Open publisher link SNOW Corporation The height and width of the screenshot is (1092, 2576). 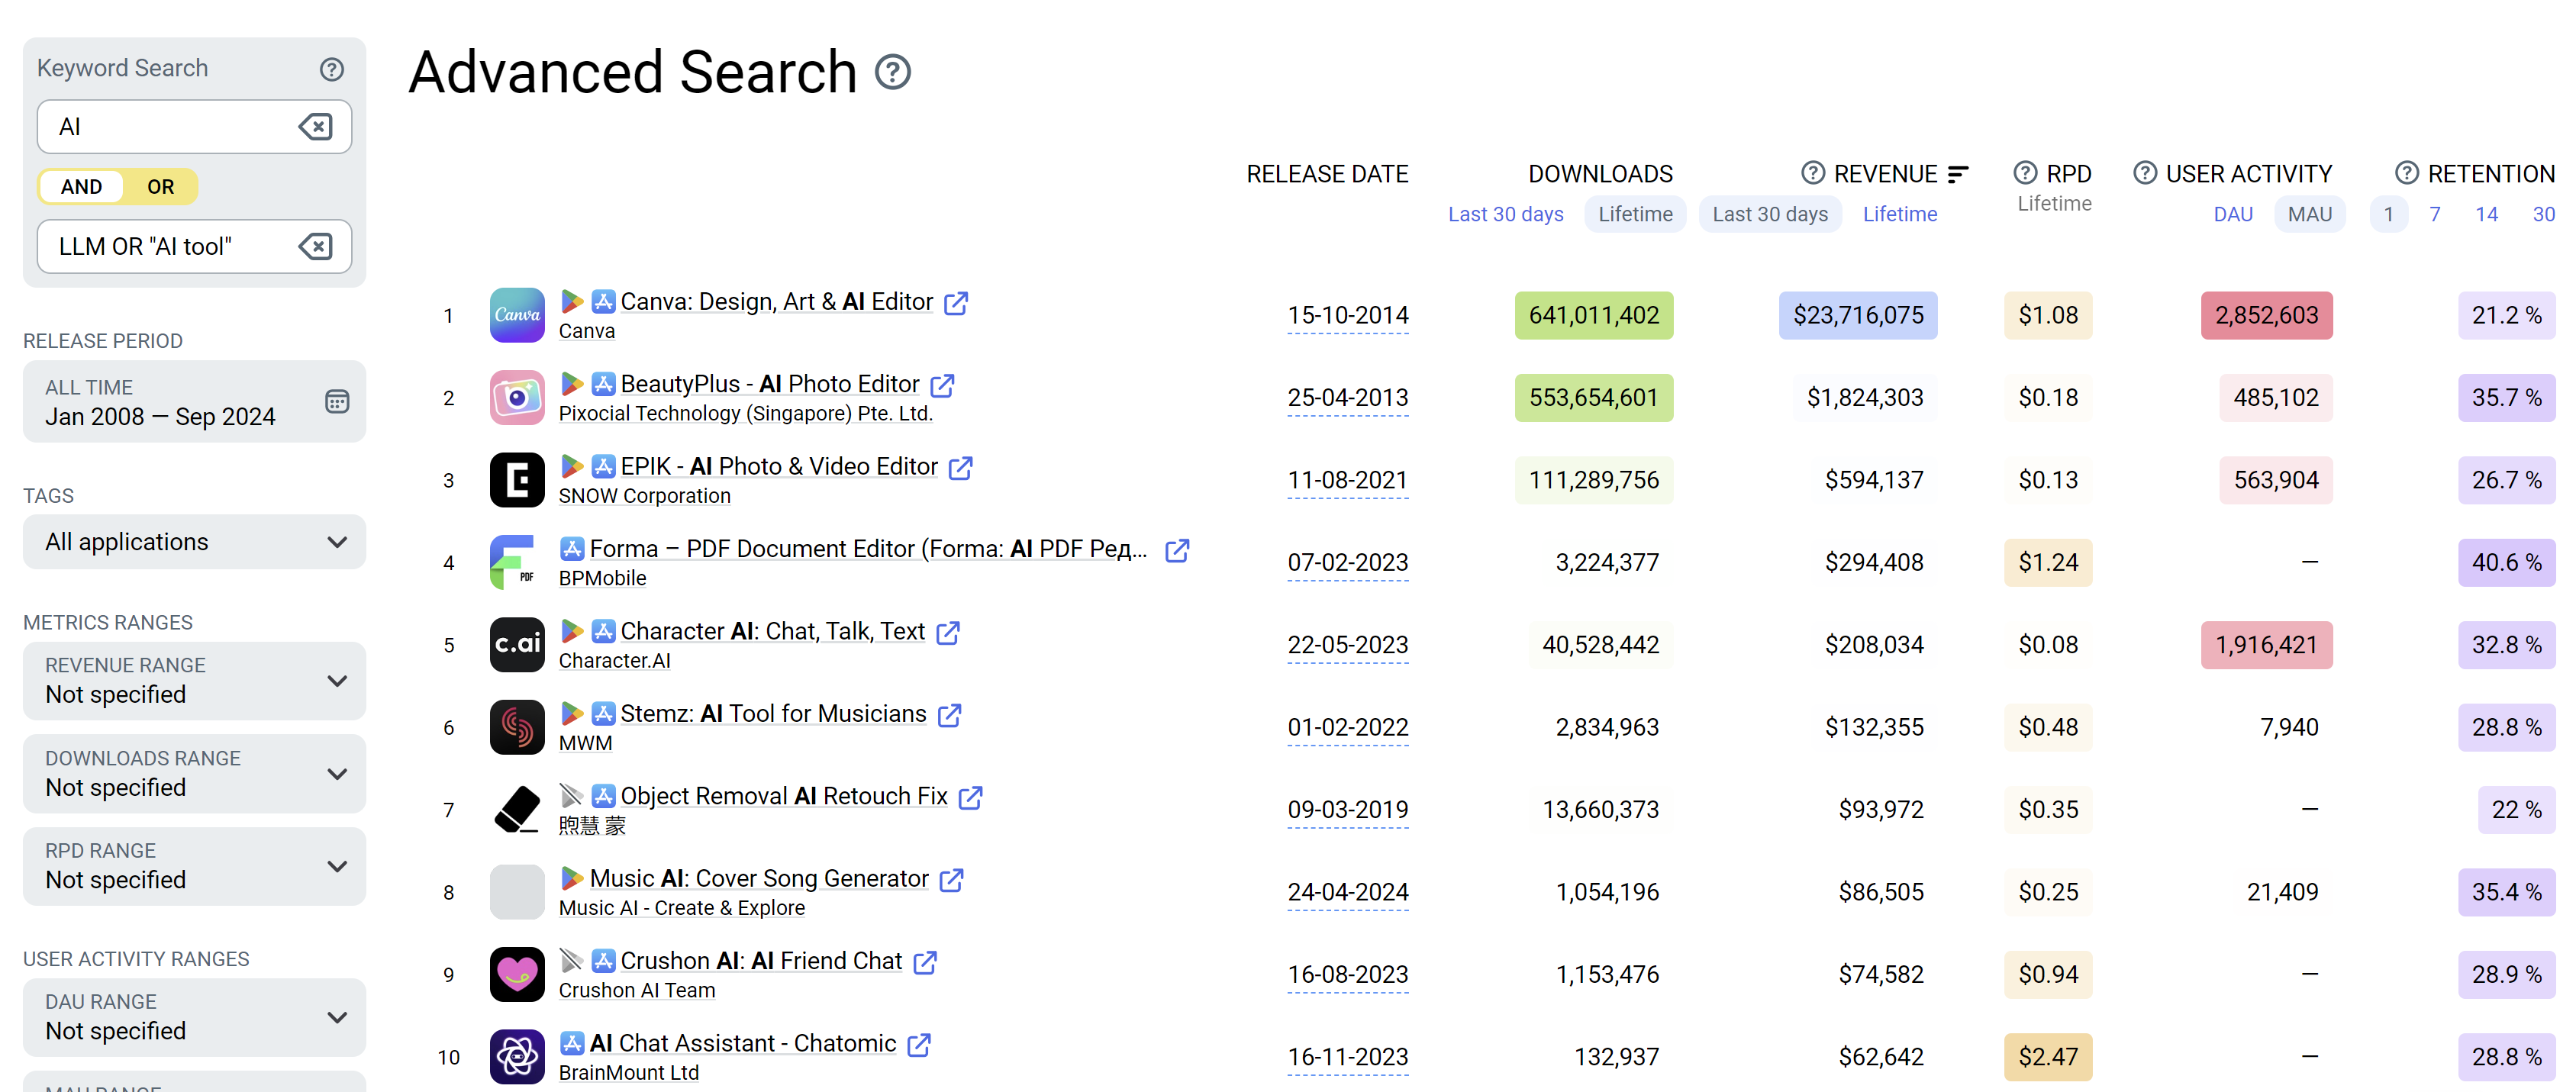click(x=644, y=496)
